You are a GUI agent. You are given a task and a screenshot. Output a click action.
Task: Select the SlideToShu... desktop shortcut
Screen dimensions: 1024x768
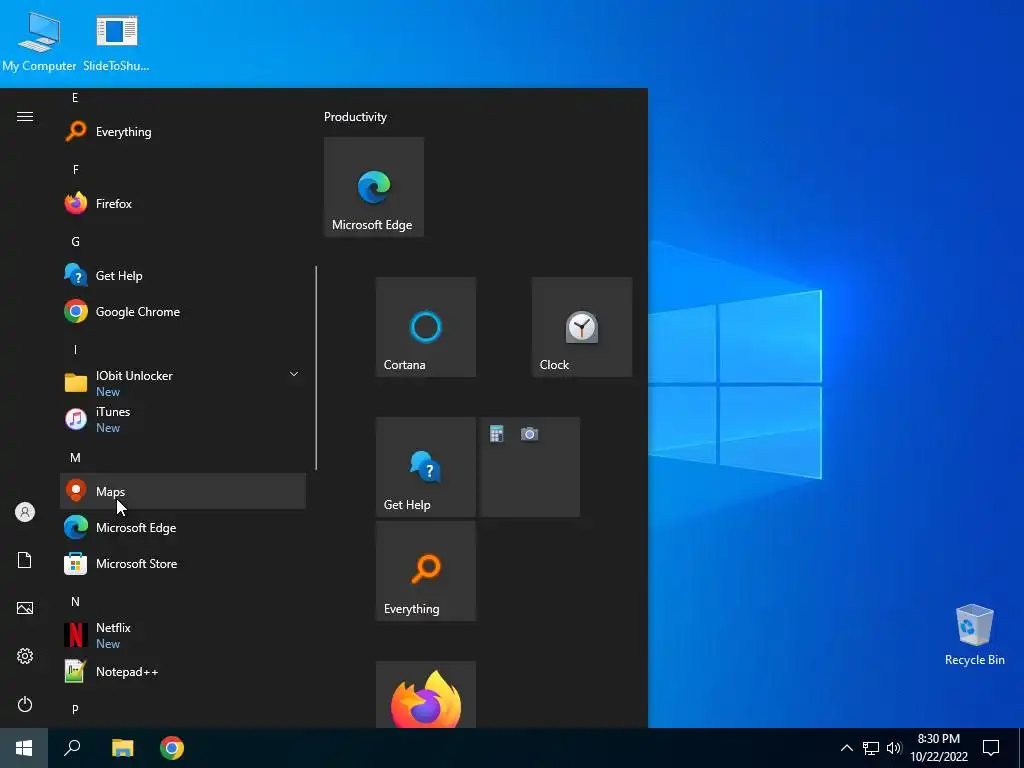pos(116,41)
